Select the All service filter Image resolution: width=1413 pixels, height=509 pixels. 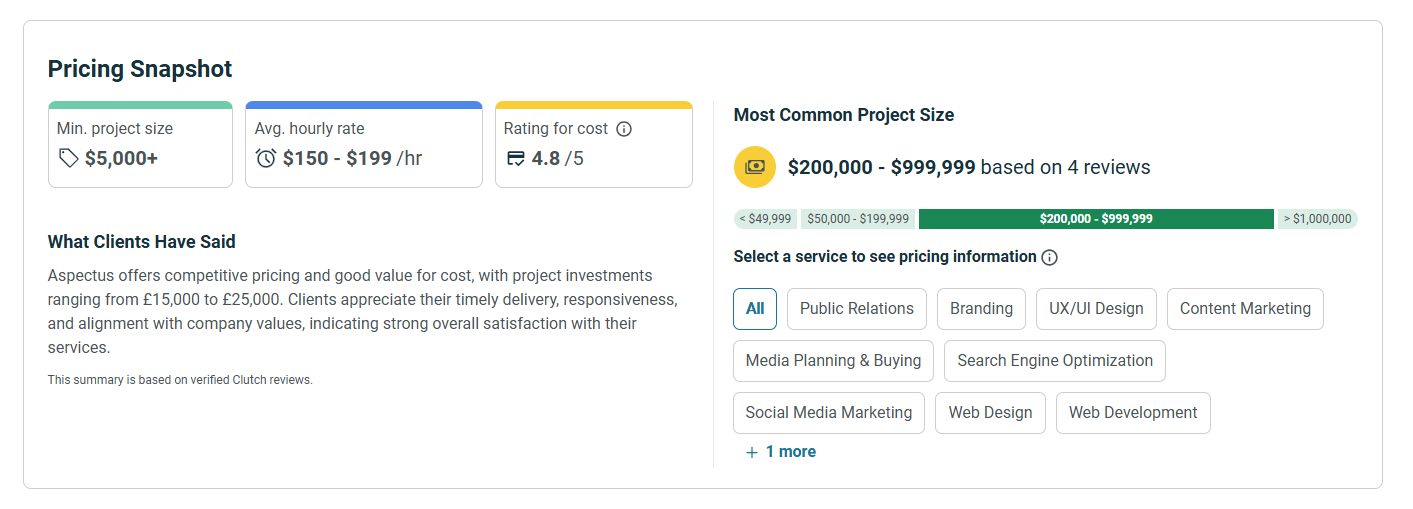[x=755, y=309]
